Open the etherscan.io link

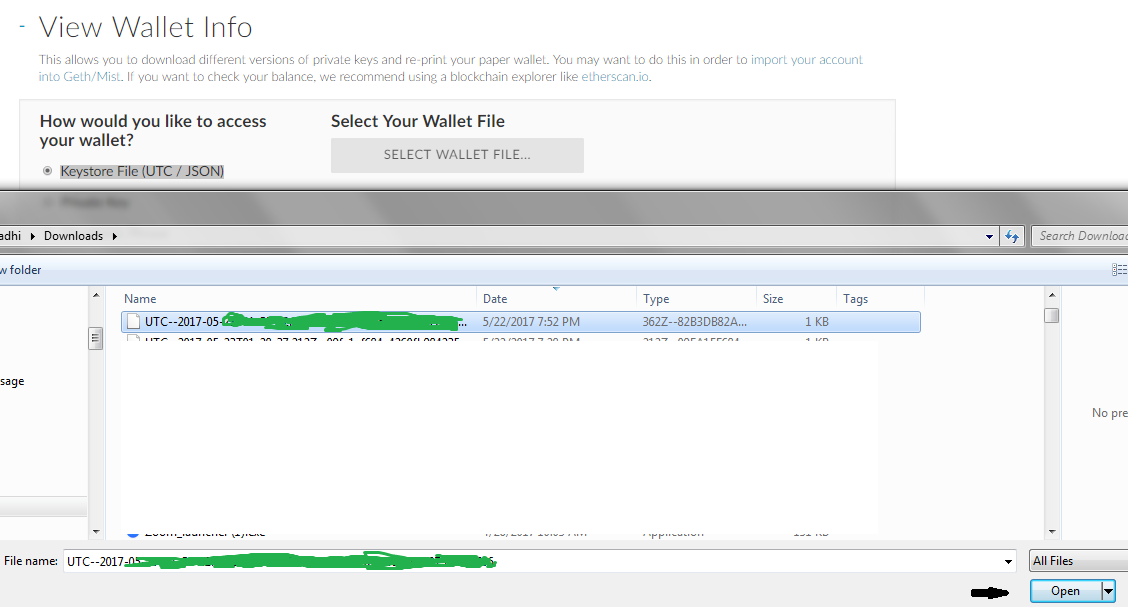pos(615,77)
